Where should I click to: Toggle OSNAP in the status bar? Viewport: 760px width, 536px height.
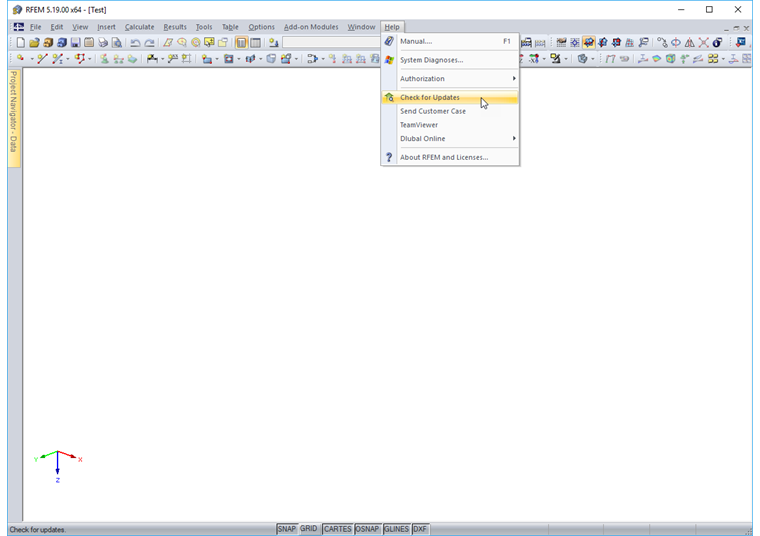(367, 529)
